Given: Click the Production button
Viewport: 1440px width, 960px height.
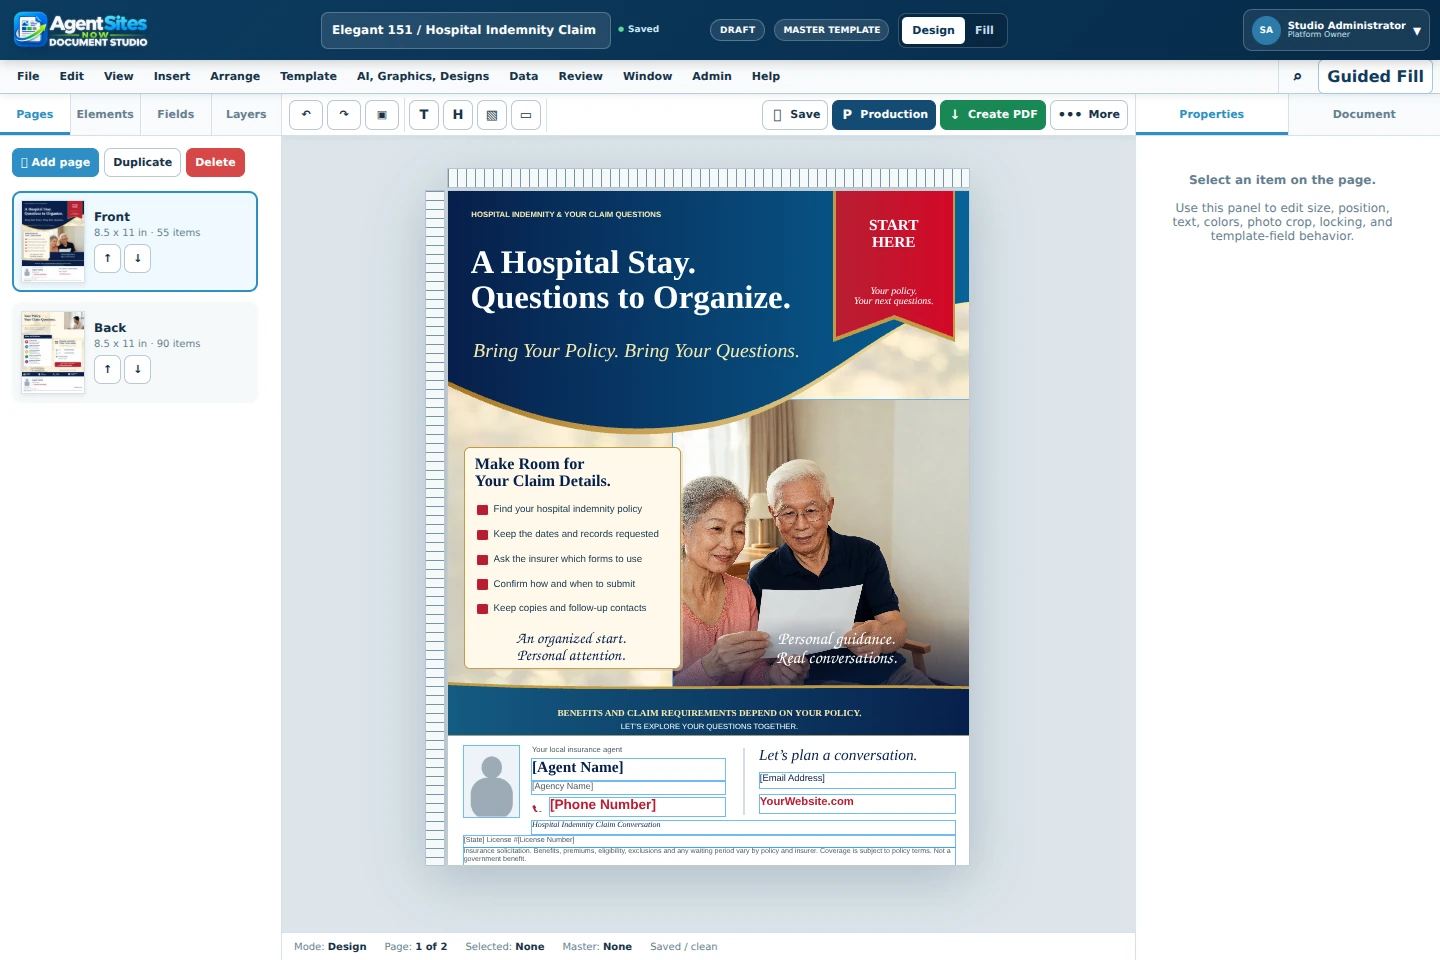Looking at the screenshot, I should [884, 115].
